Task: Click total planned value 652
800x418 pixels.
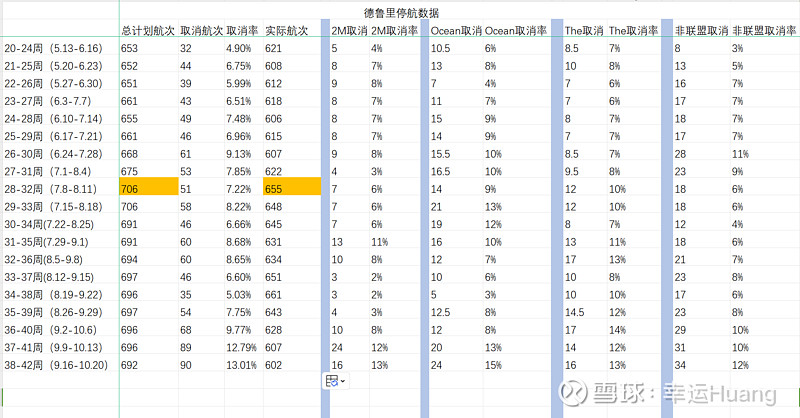Action: coord(129,66)
